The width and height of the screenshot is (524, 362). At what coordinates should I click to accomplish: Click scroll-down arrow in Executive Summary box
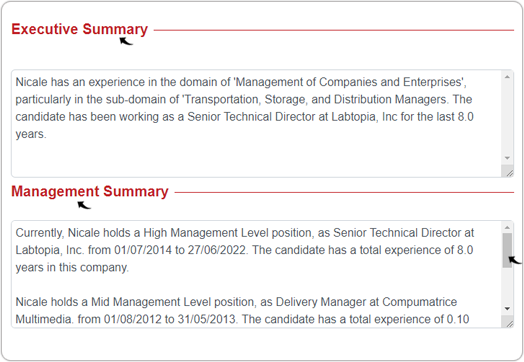click(507, 158)
